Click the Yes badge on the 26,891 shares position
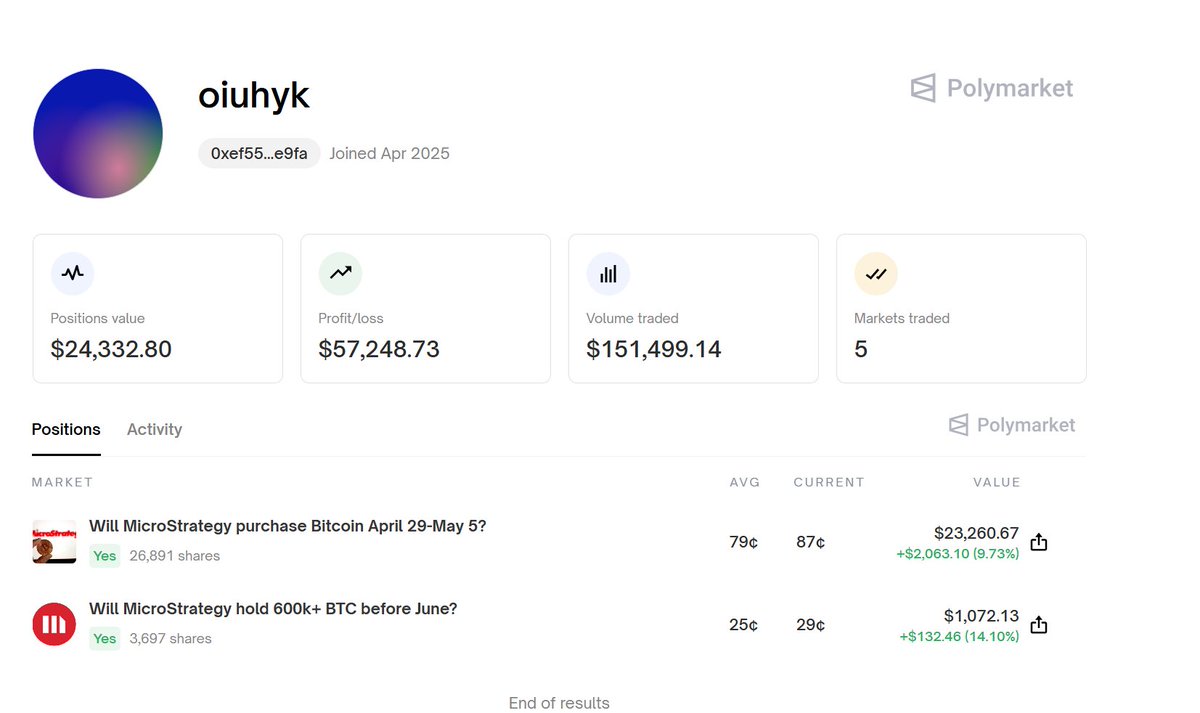1200x713 pixels. [104, 556]
